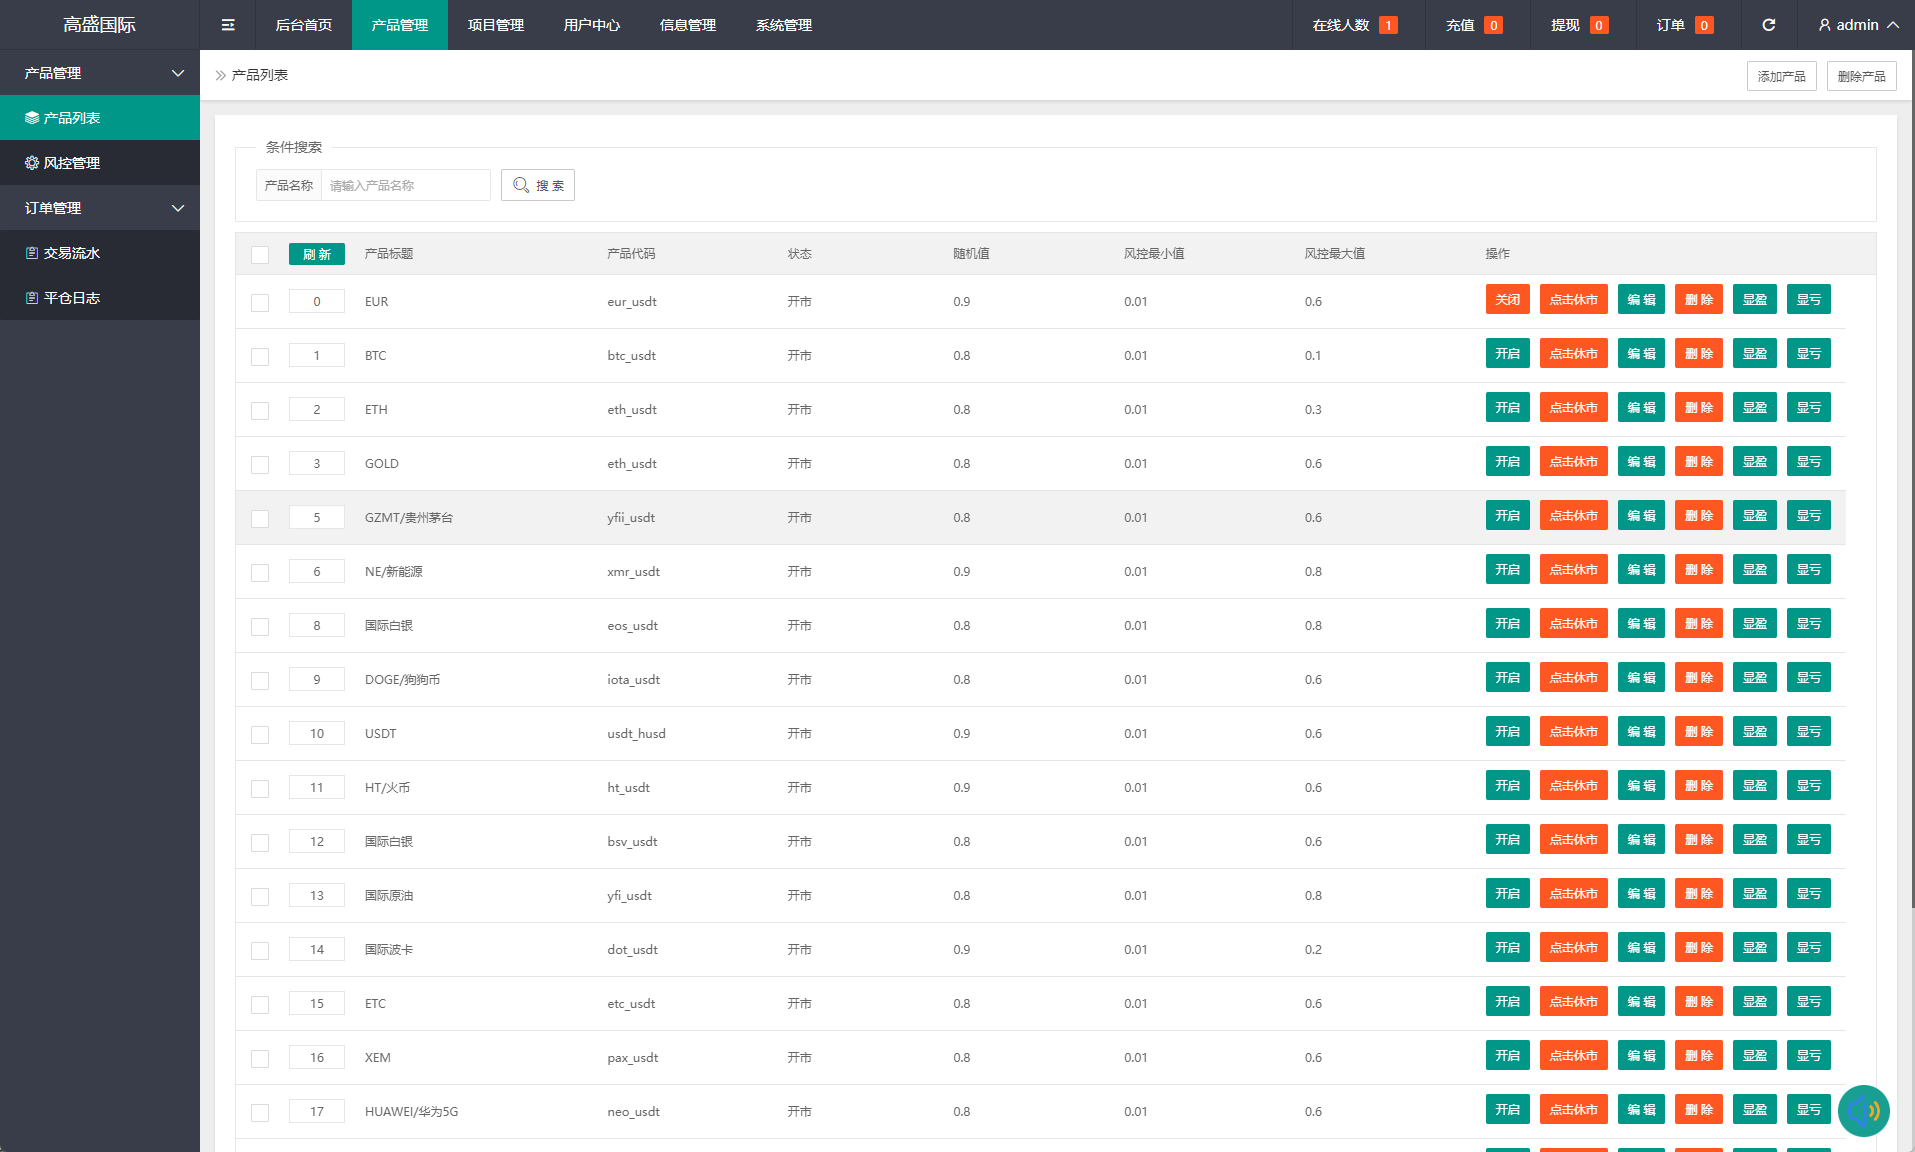Click the admin user avatar icon
Screen dimensions: 1915x1152
1824,25
